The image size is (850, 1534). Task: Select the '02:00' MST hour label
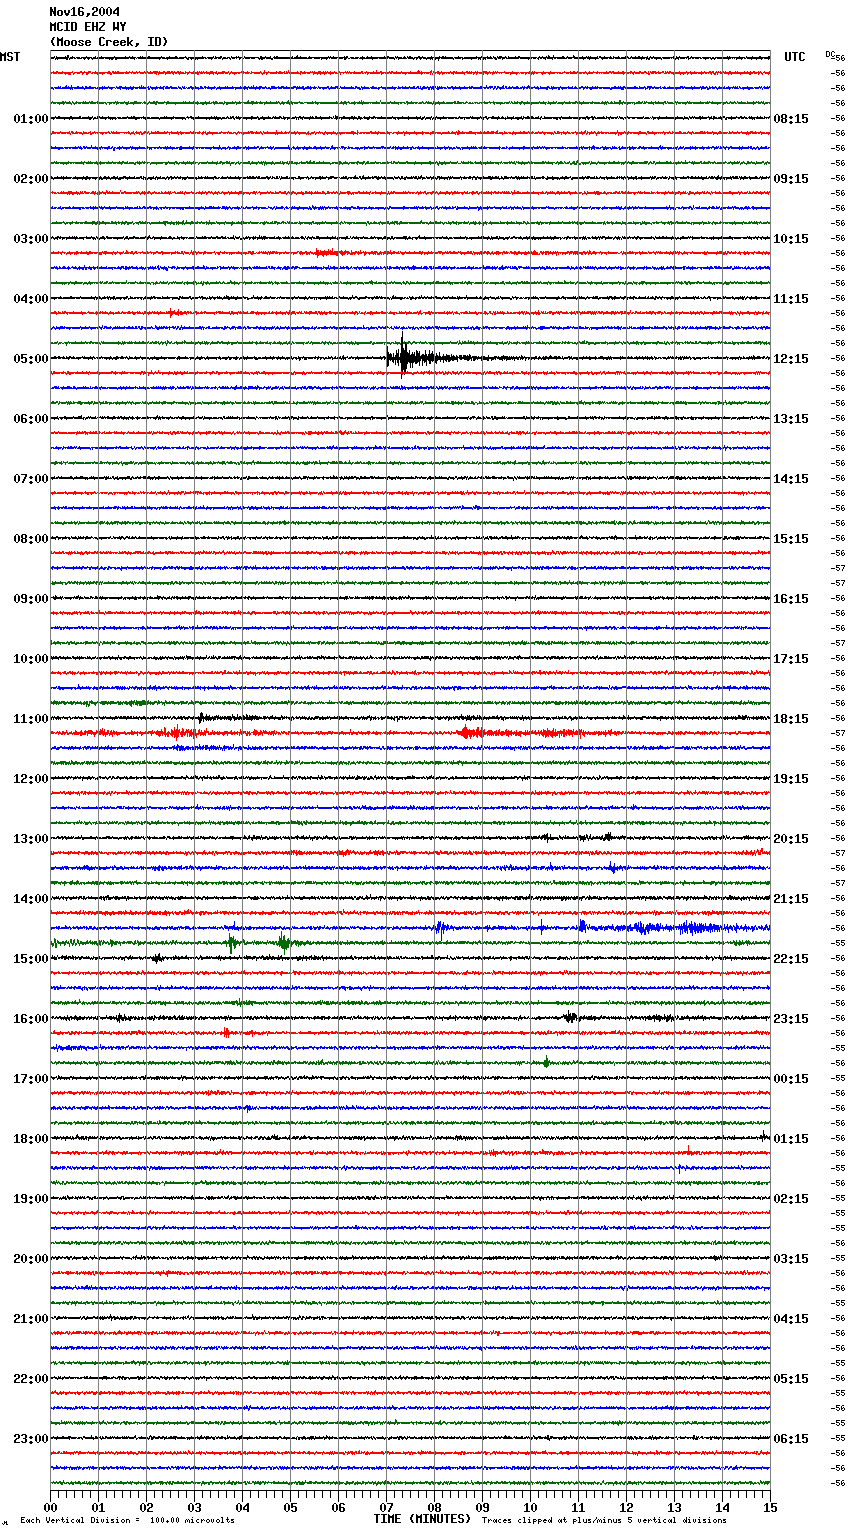point(31,179)
